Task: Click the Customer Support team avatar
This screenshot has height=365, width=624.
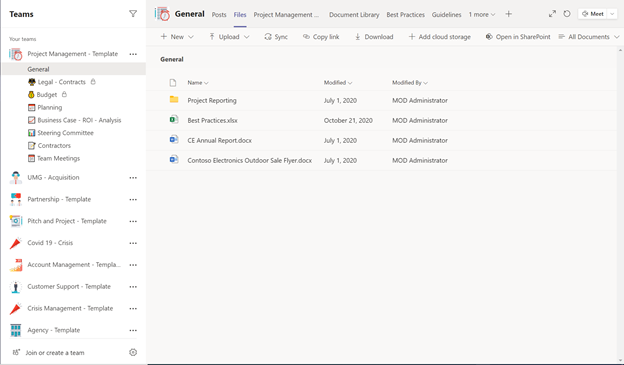Action: (16, 287)
